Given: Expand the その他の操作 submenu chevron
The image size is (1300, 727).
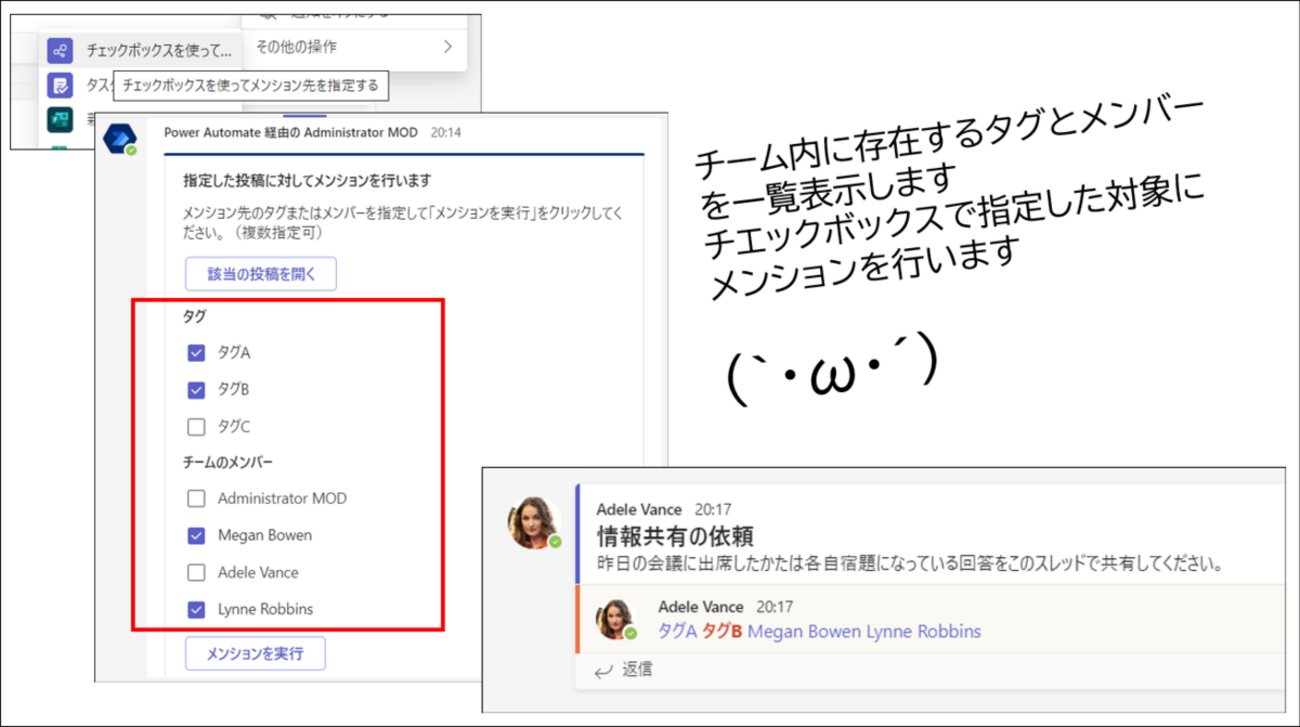Looking at the screenshot, I should click(447, 47).
